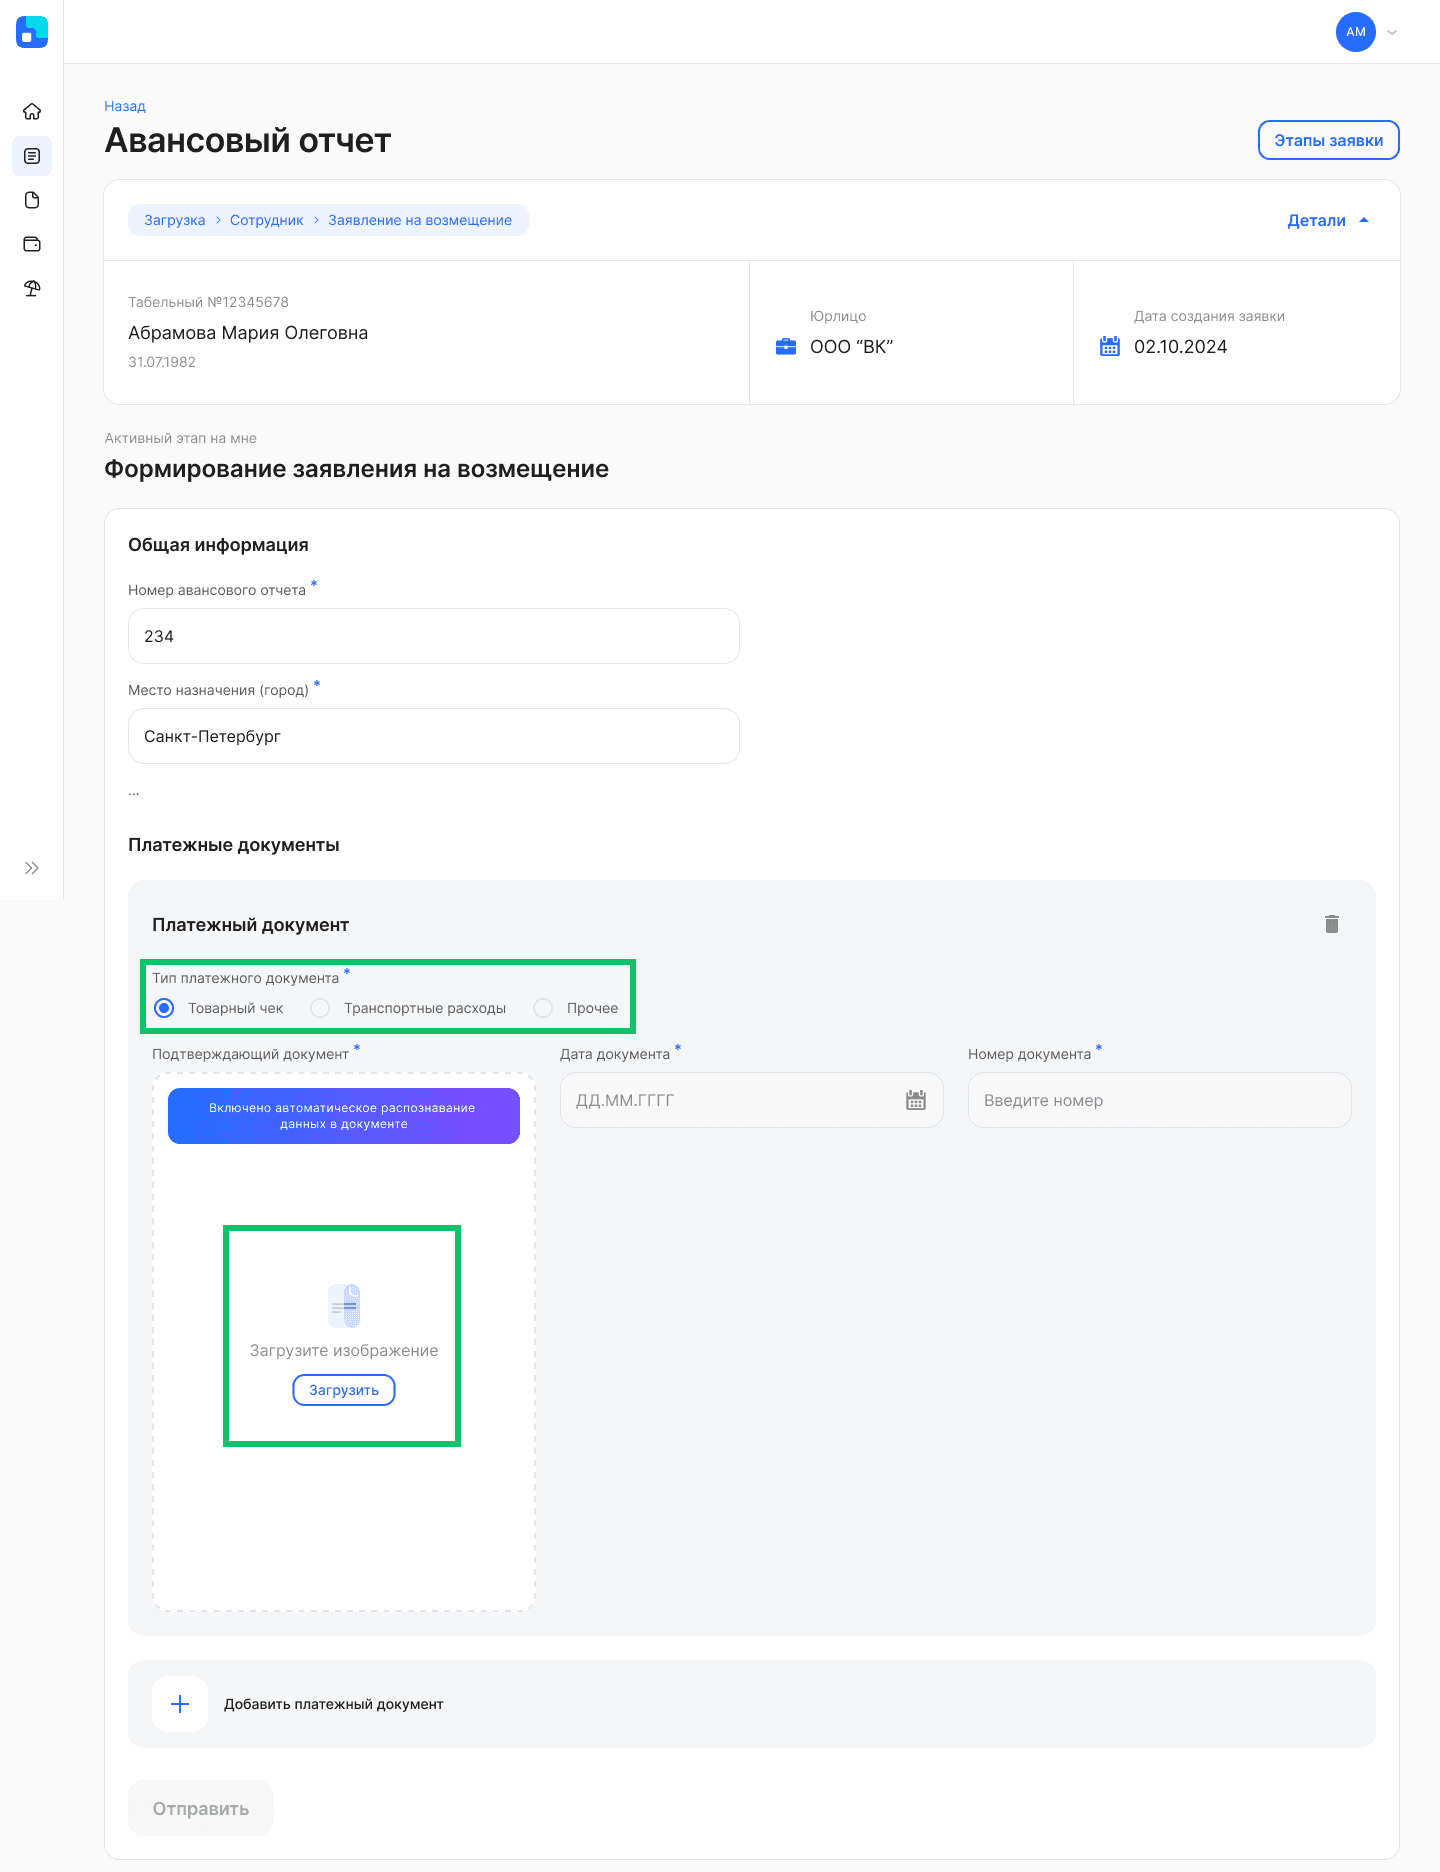Collapse the Детали section

1328,220
